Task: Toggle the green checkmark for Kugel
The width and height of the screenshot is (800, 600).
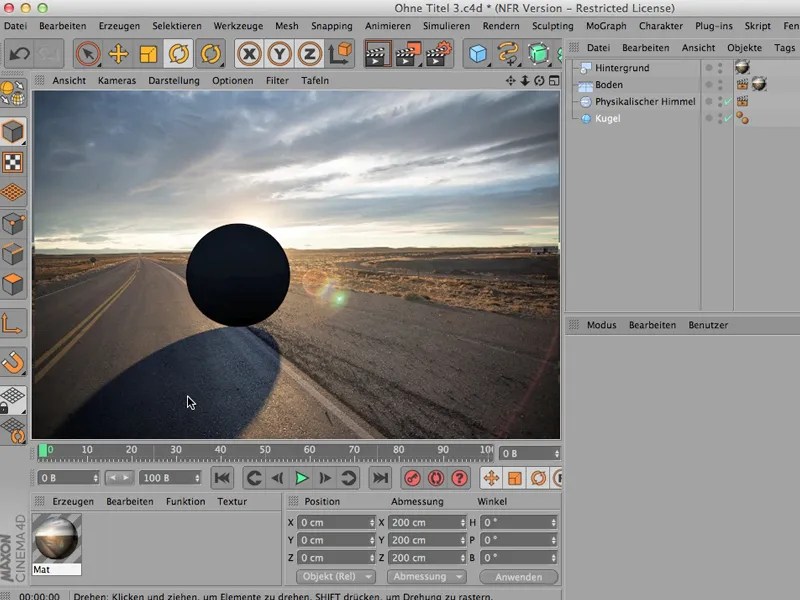Action: click(726, 119)
